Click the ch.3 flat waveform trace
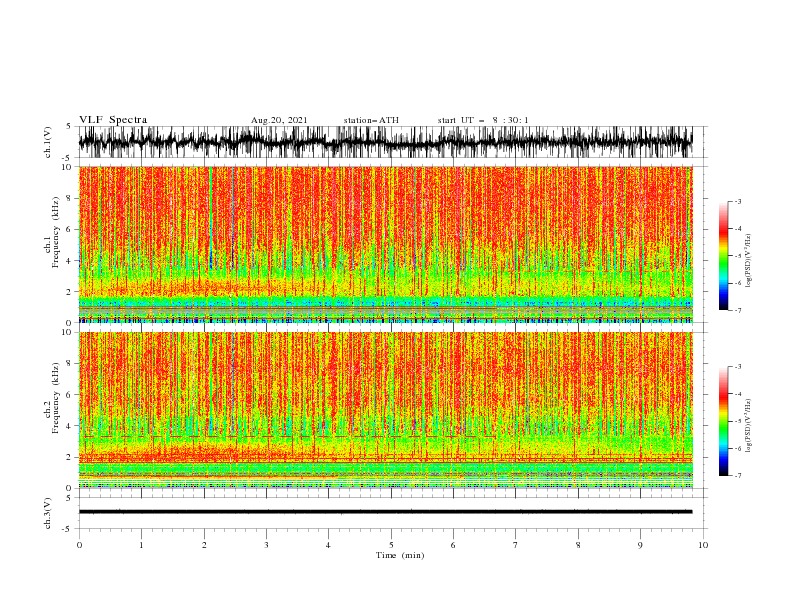792x612 pixels. (x=385, y=512)
